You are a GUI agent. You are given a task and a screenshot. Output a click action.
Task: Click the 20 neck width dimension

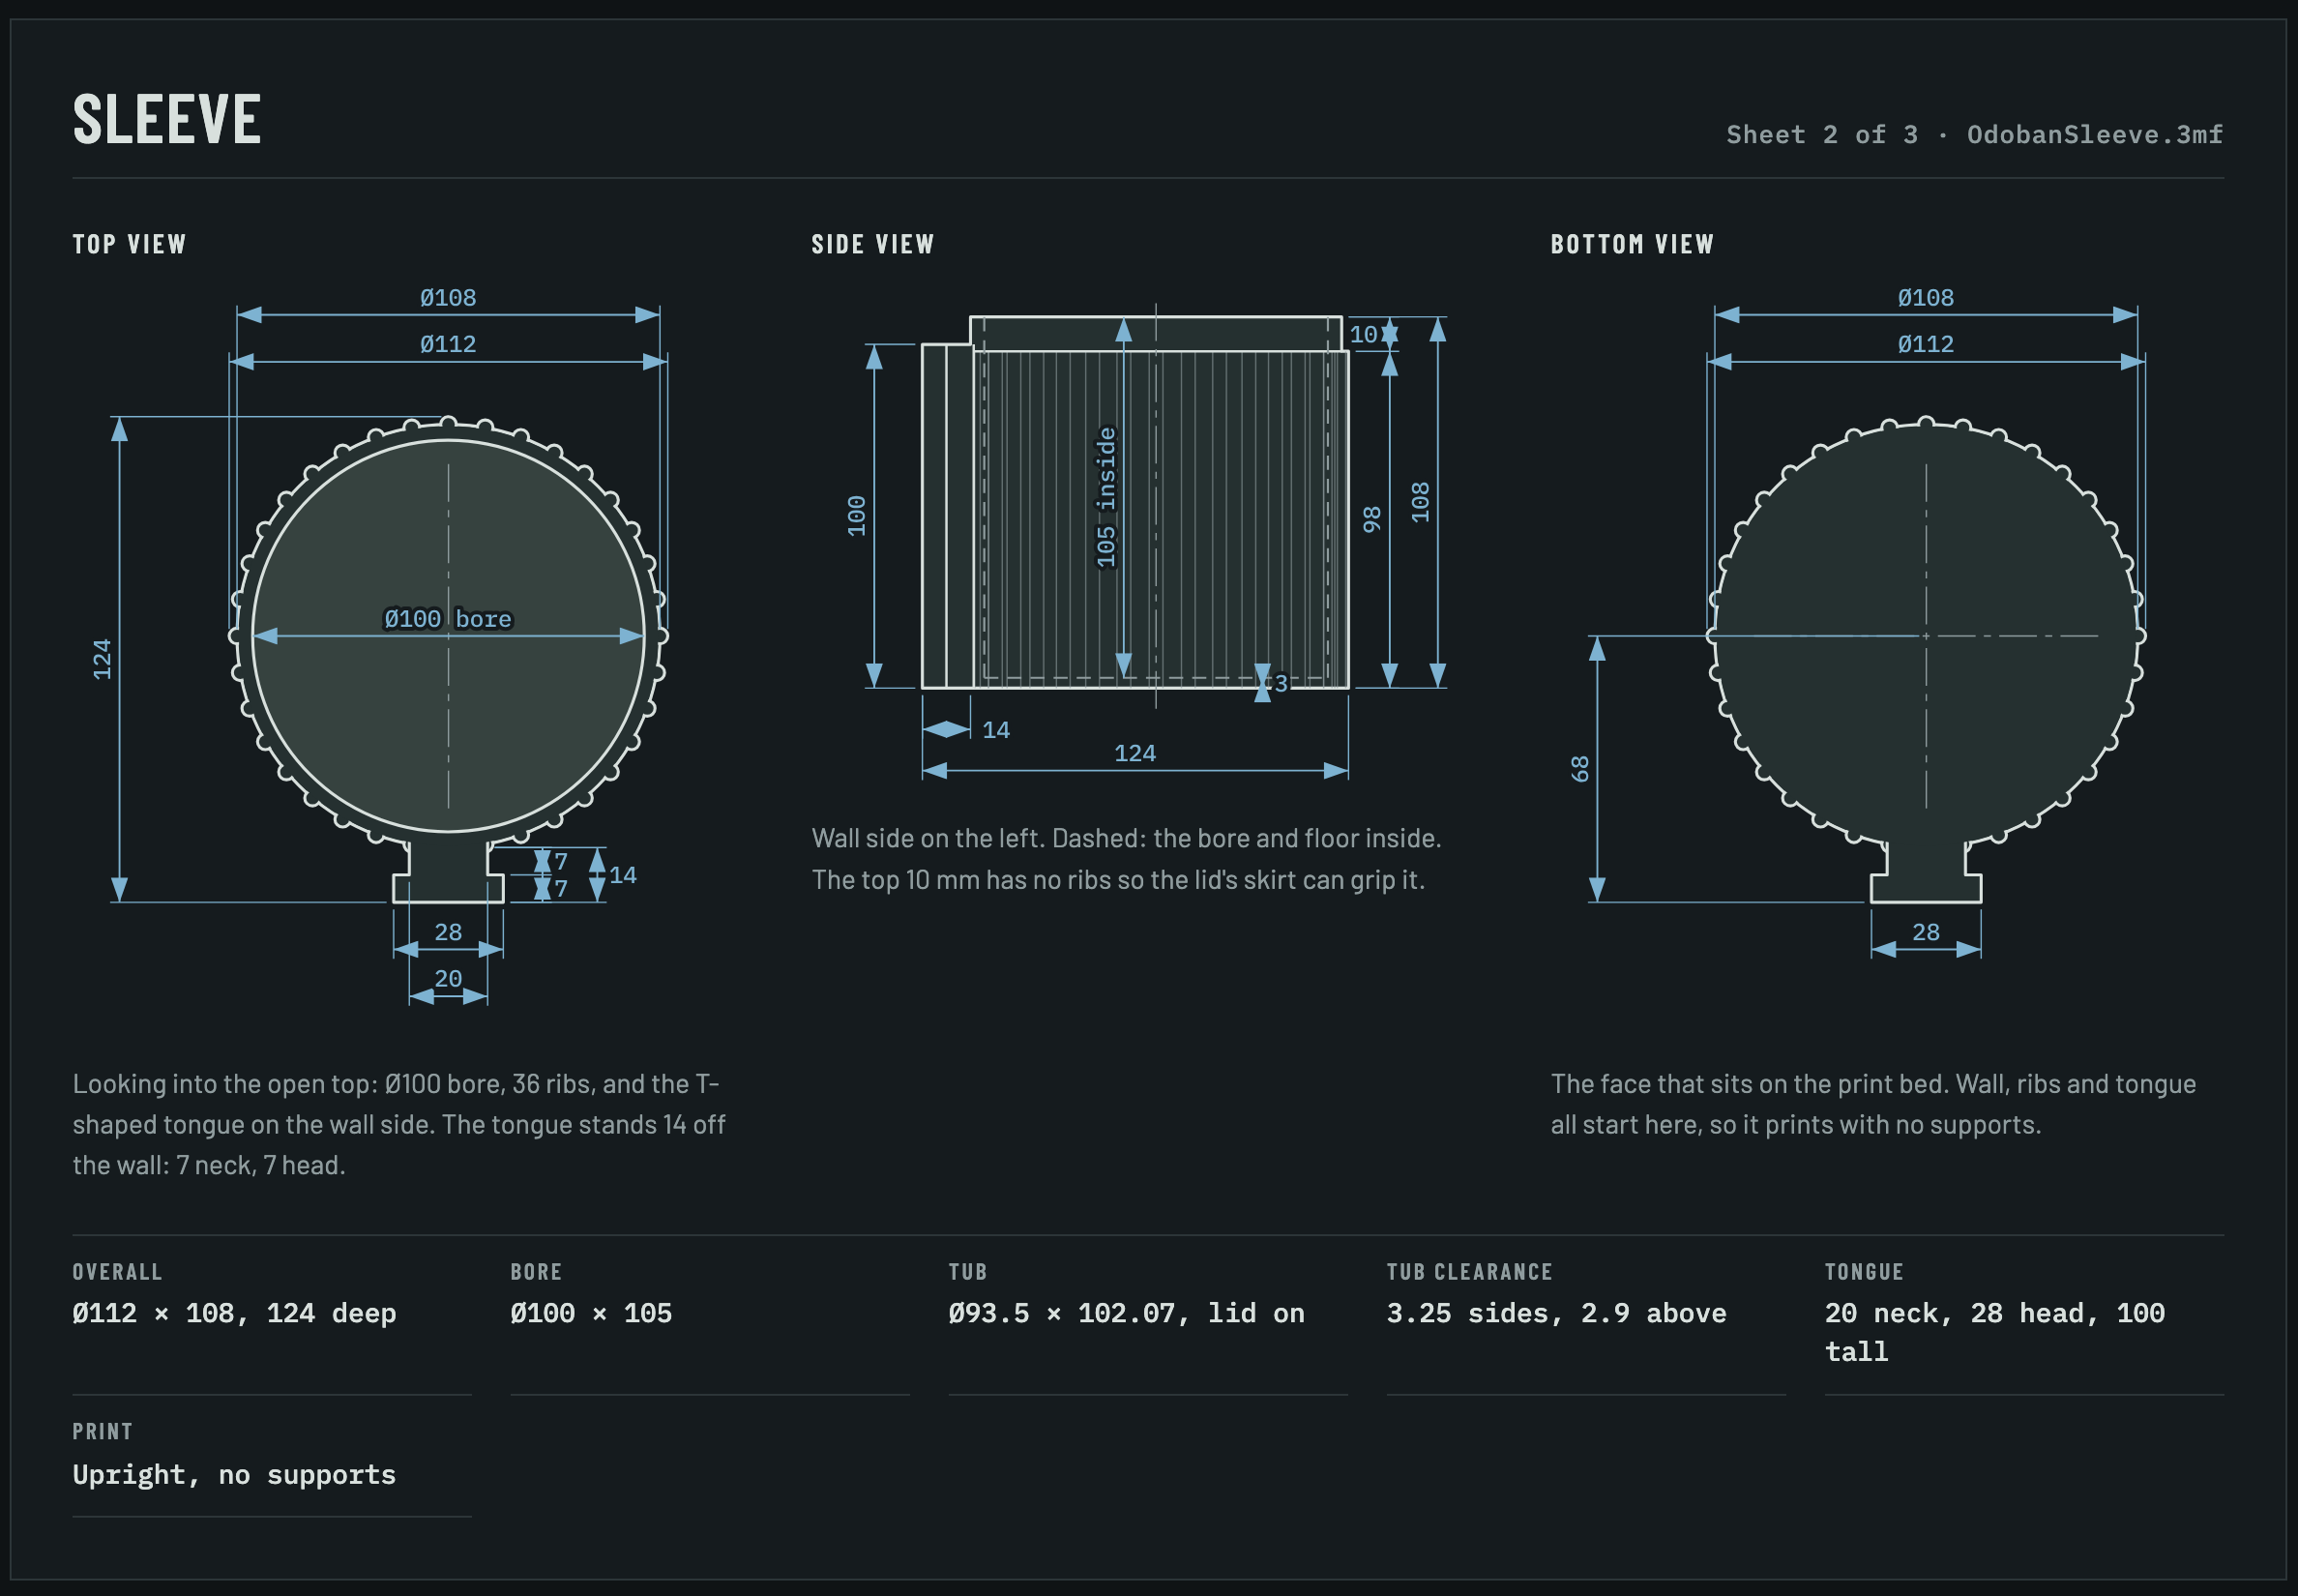click(448, 978)
